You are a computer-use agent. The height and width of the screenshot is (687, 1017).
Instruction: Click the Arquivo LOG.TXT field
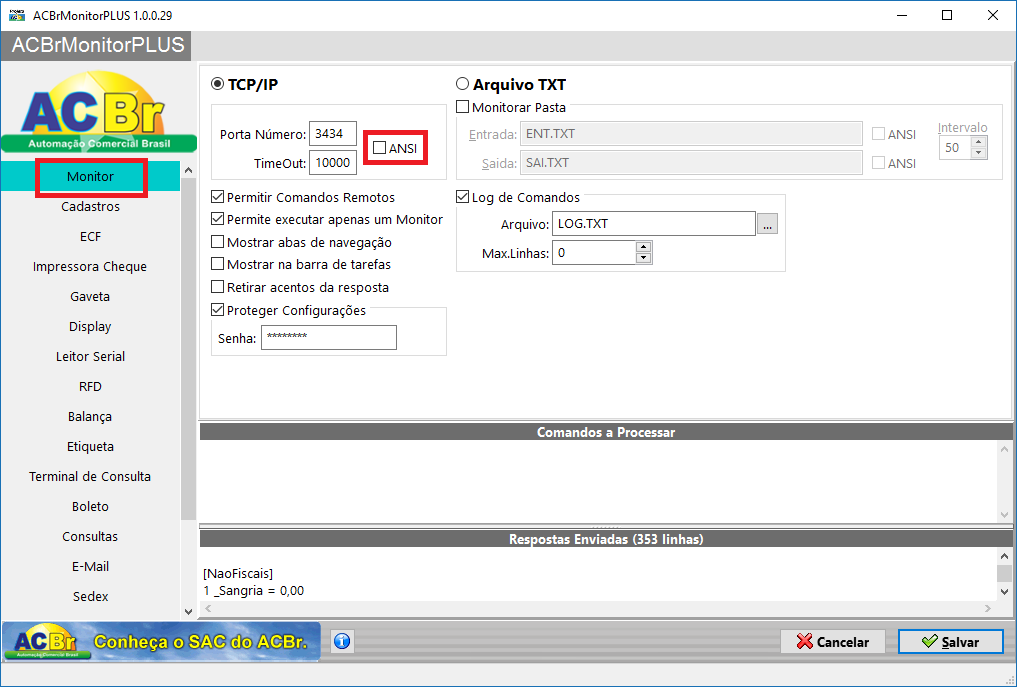tap(654, 224)
